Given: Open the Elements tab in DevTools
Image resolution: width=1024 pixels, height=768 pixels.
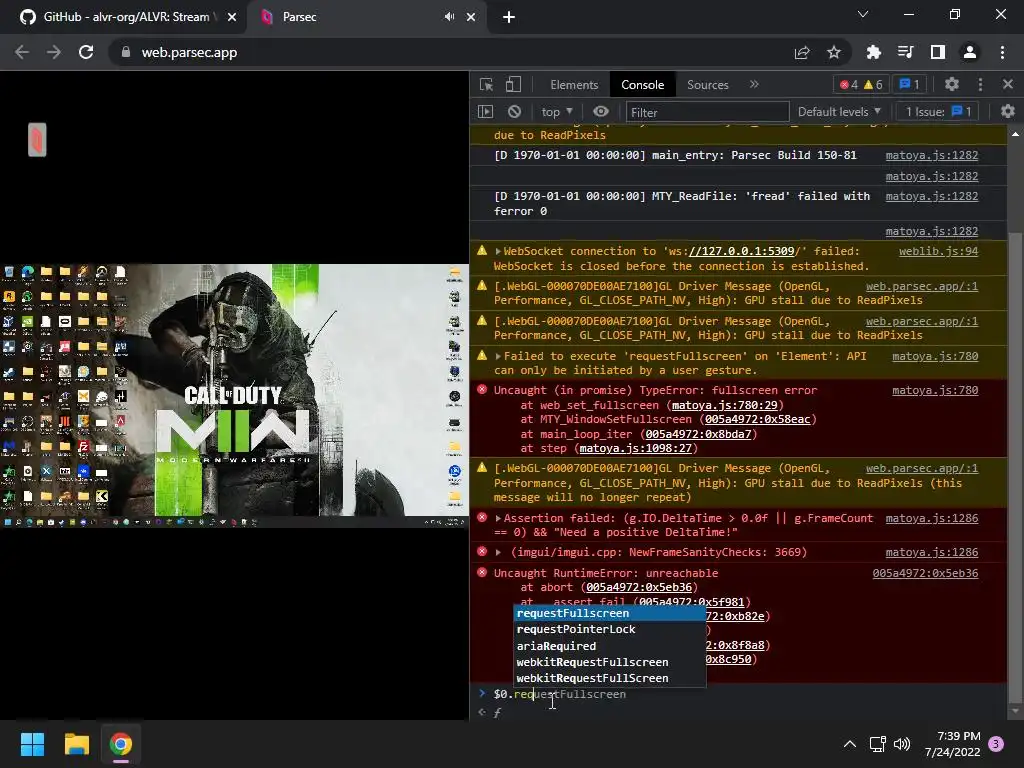Looking at the screenshot, I should click(574, 85).
